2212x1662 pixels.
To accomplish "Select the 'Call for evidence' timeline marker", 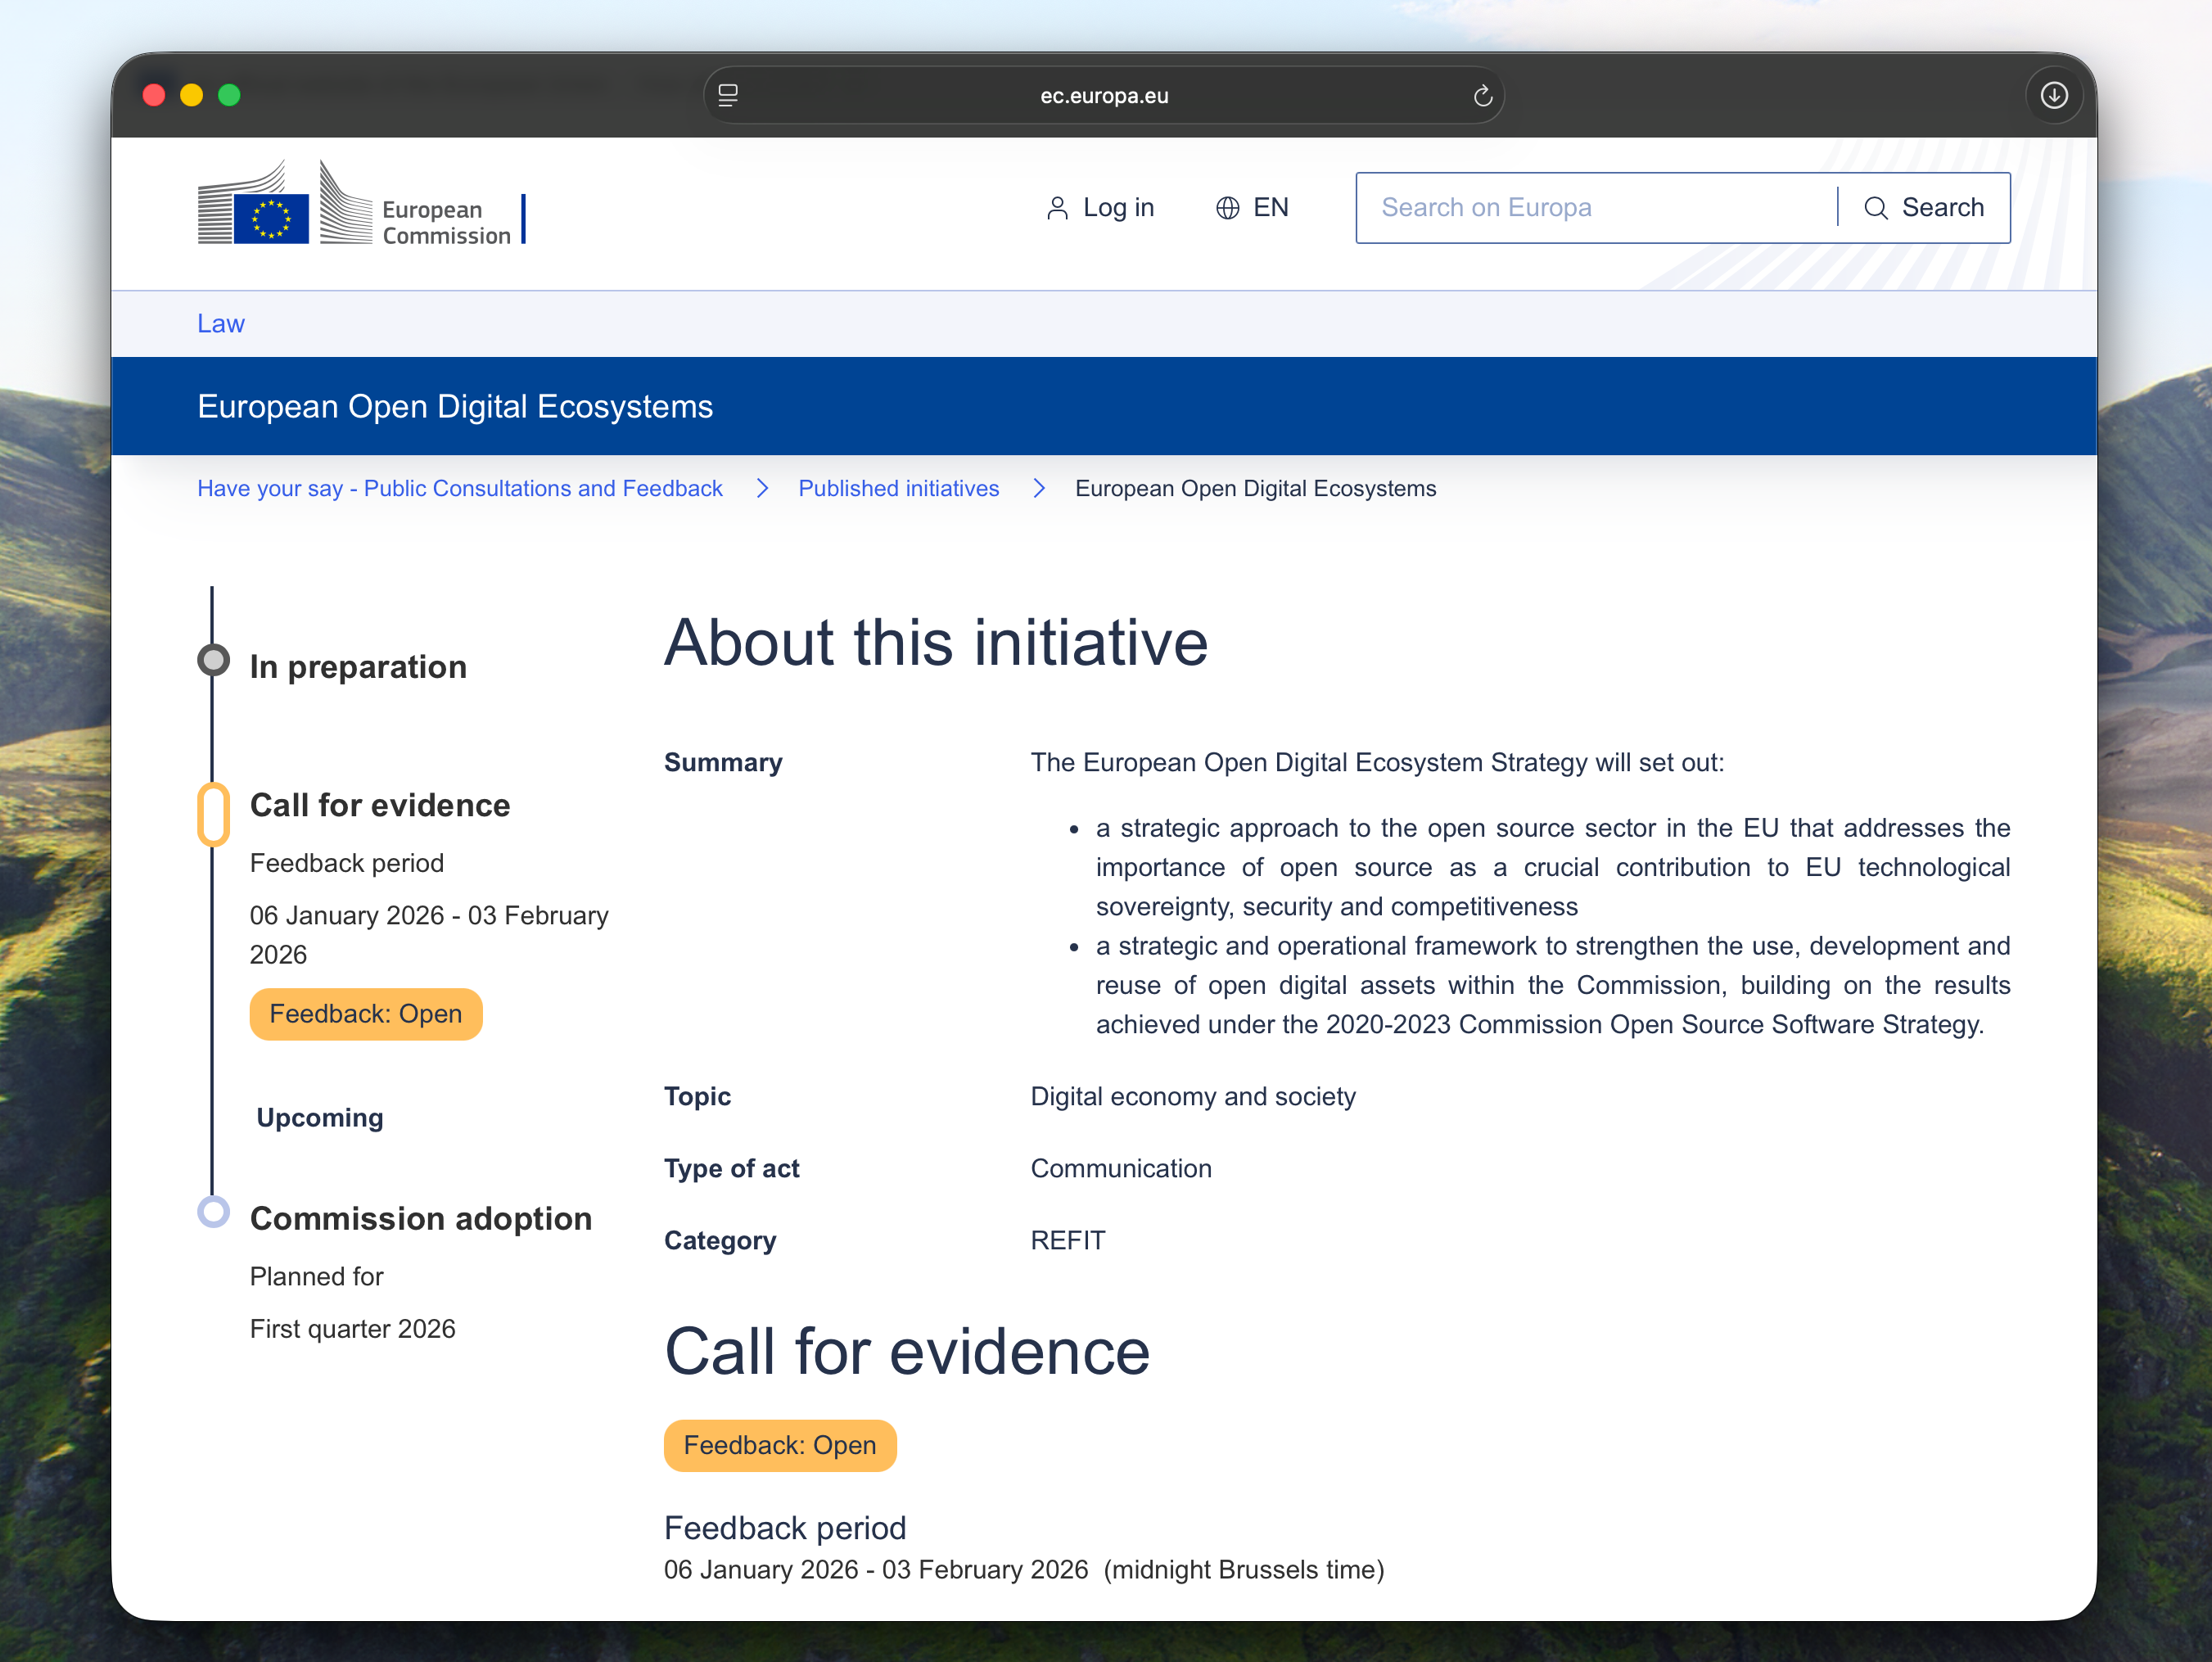I will 214,814.
